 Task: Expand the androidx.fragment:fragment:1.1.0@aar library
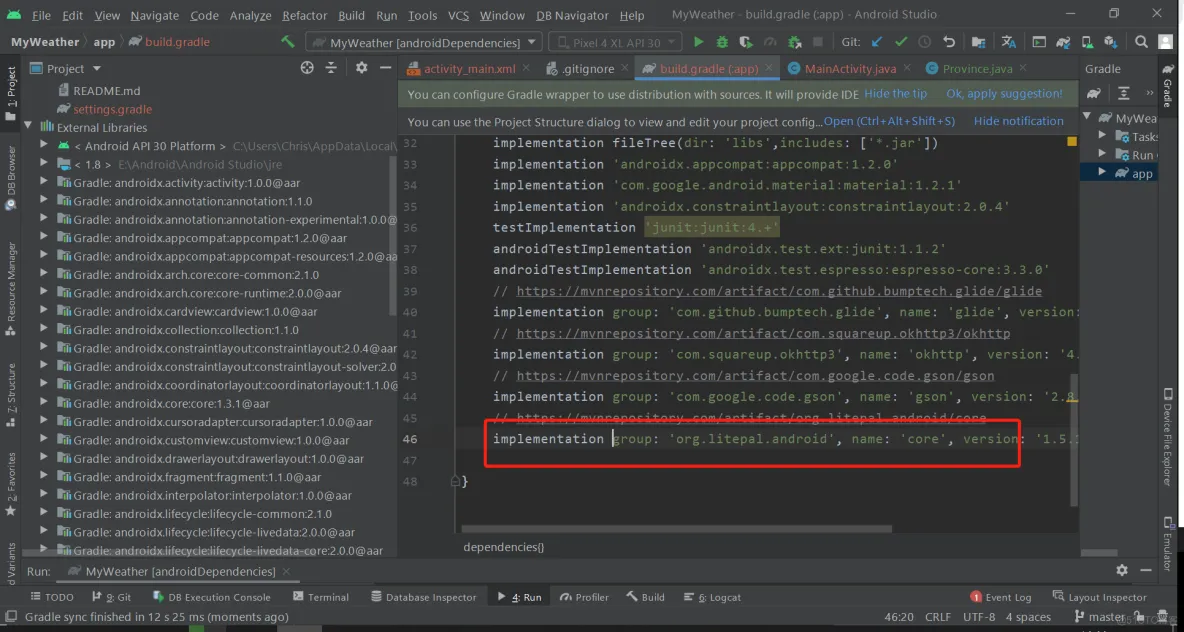pyautogui.click(x=43, y=476)
